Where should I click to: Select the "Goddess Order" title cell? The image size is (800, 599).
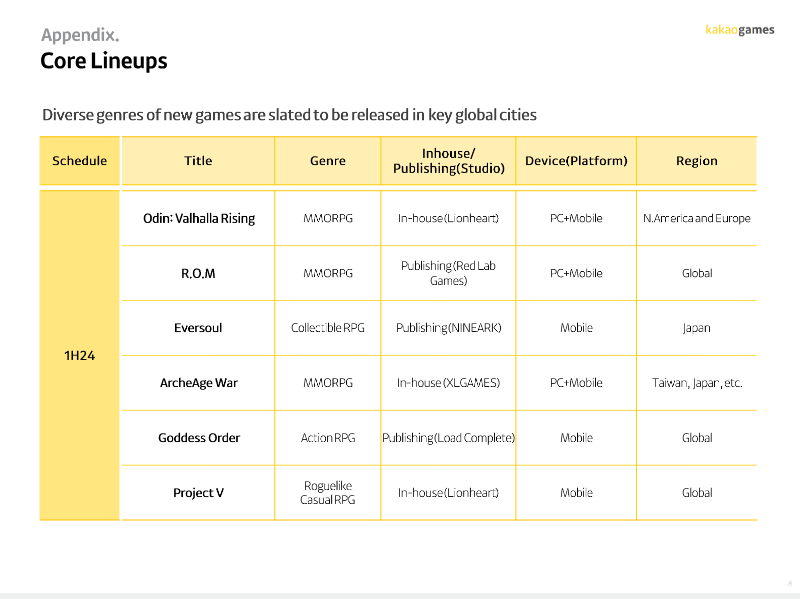click(x=198, y=438)
